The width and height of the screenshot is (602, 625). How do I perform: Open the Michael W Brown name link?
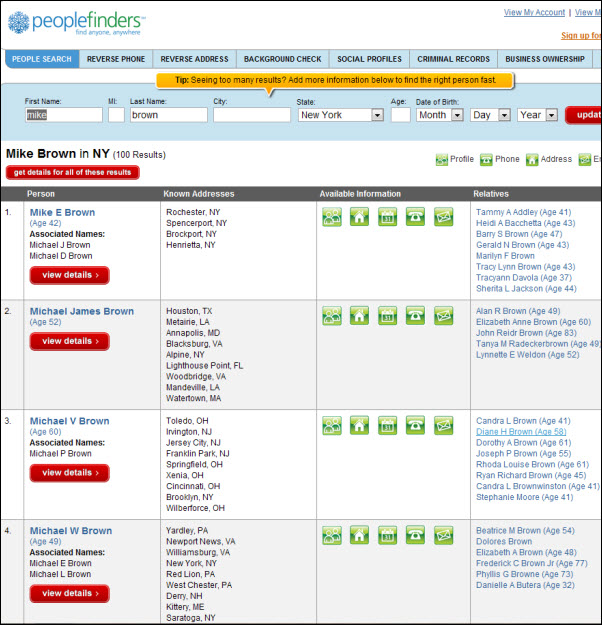(71, 531)
